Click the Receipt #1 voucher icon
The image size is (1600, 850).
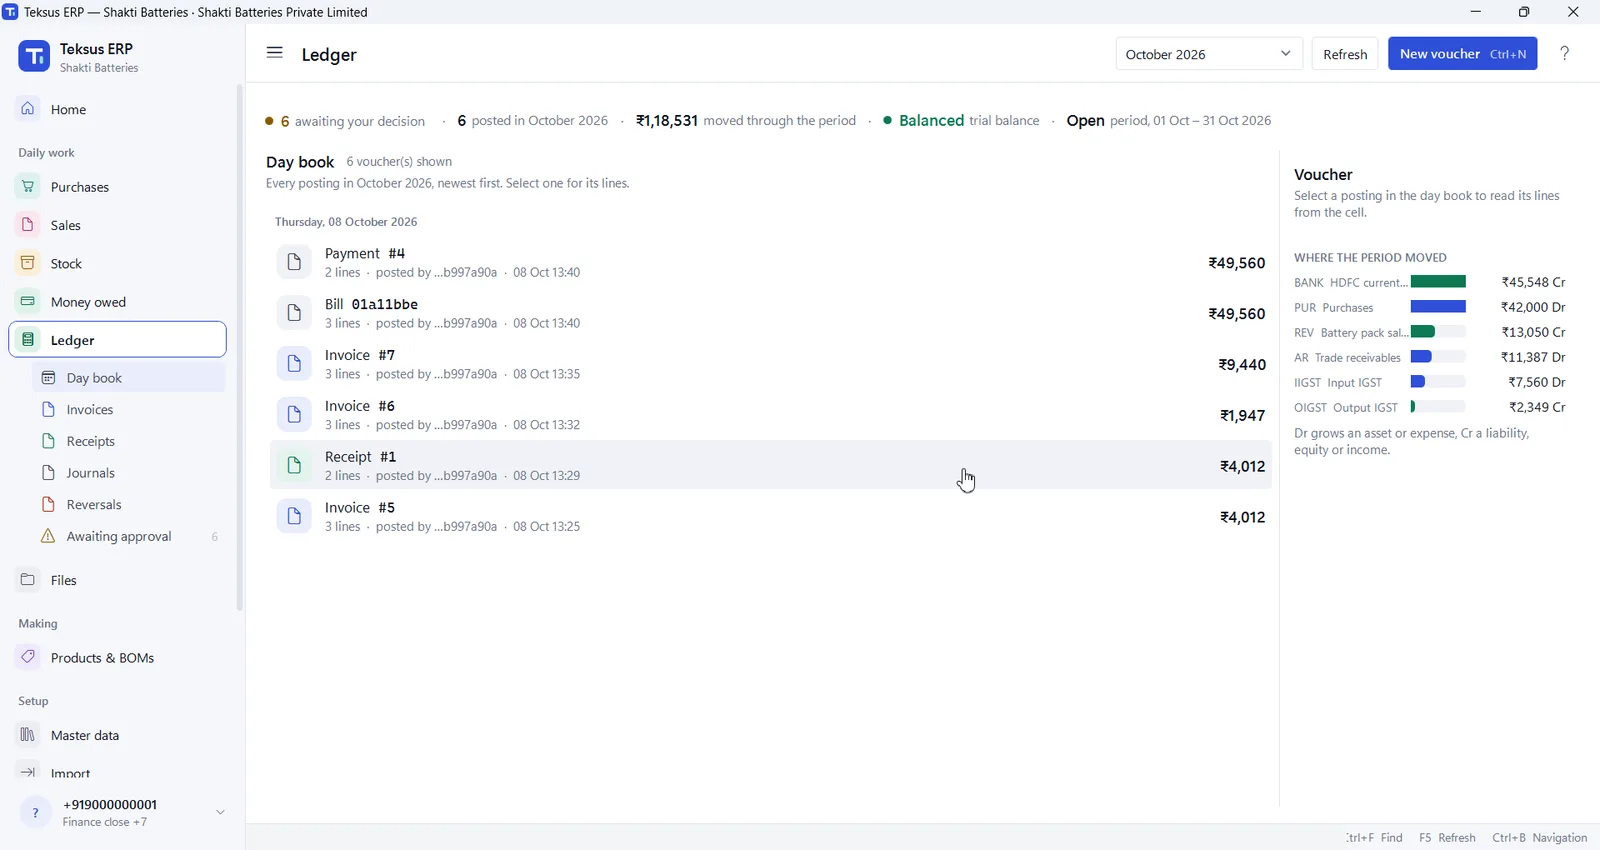[x=294, y=465]
